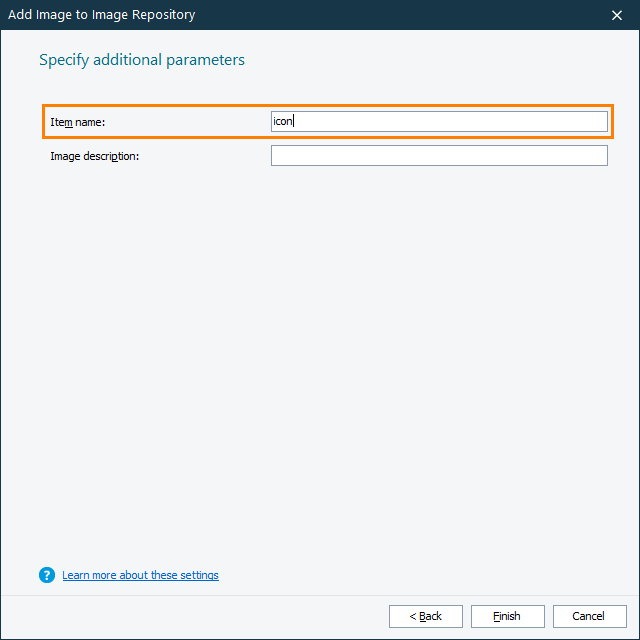Viewport: 640px width, 640px height.
Task: Place cursor on the typed word "icon"
Action: tap(282, 121)
